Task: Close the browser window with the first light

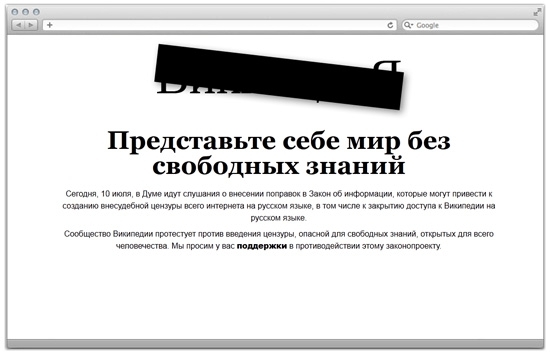Action: point(15,12)
